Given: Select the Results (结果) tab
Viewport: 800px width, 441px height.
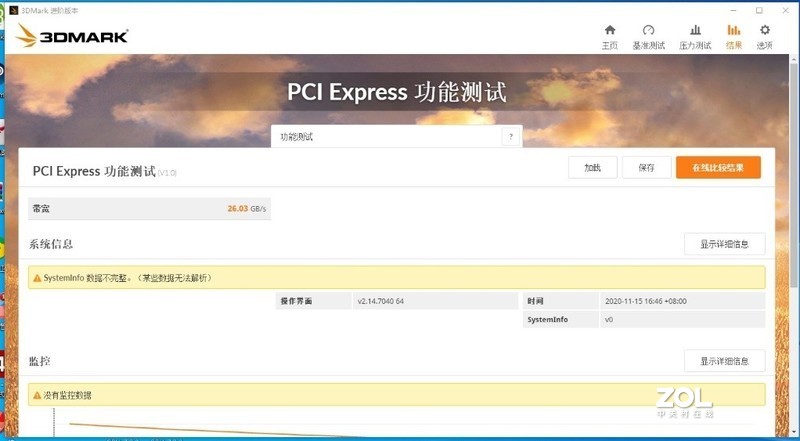Looking at the screenshot, I should click(734, 37).
